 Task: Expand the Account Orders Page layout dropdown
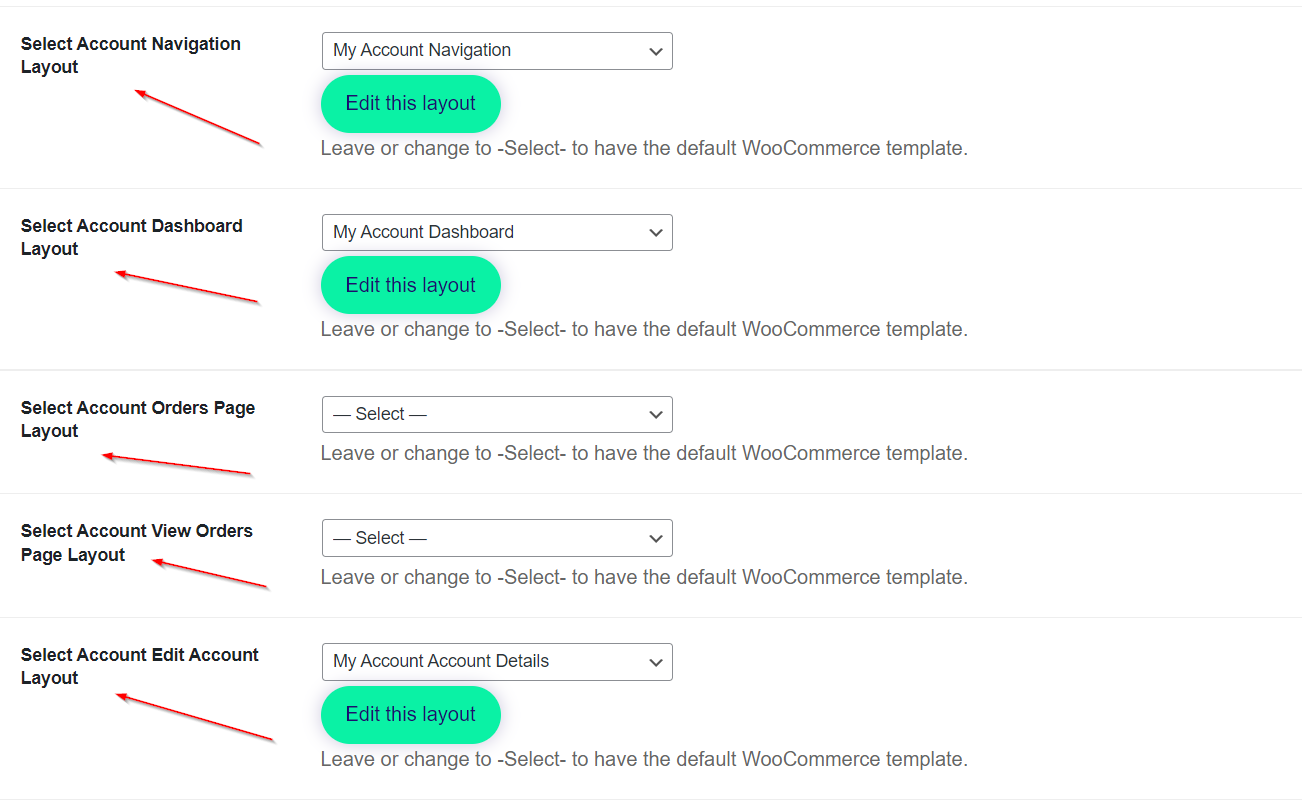coord(496,415)
